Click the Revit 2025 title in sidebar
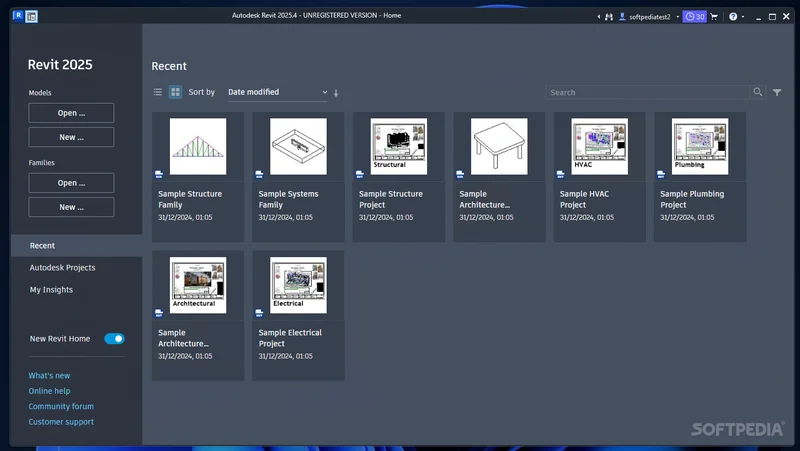Screen dimensions: 800x451 60,65
